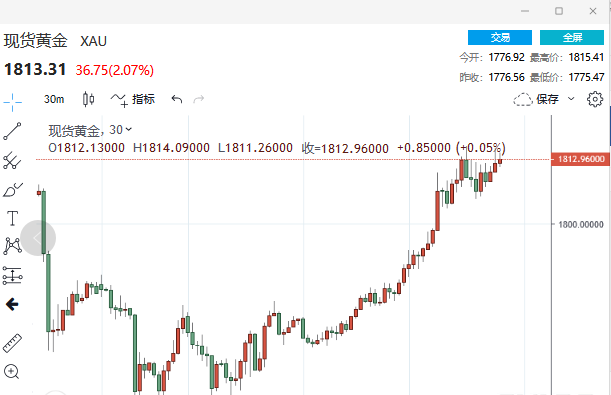
Task: Toggle the crosshair cursor mode
Action: click(12, 102)
